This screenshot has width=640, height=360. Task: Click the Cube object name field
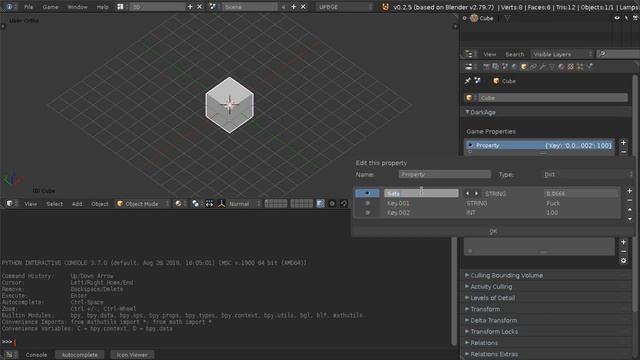click(553, 98)
